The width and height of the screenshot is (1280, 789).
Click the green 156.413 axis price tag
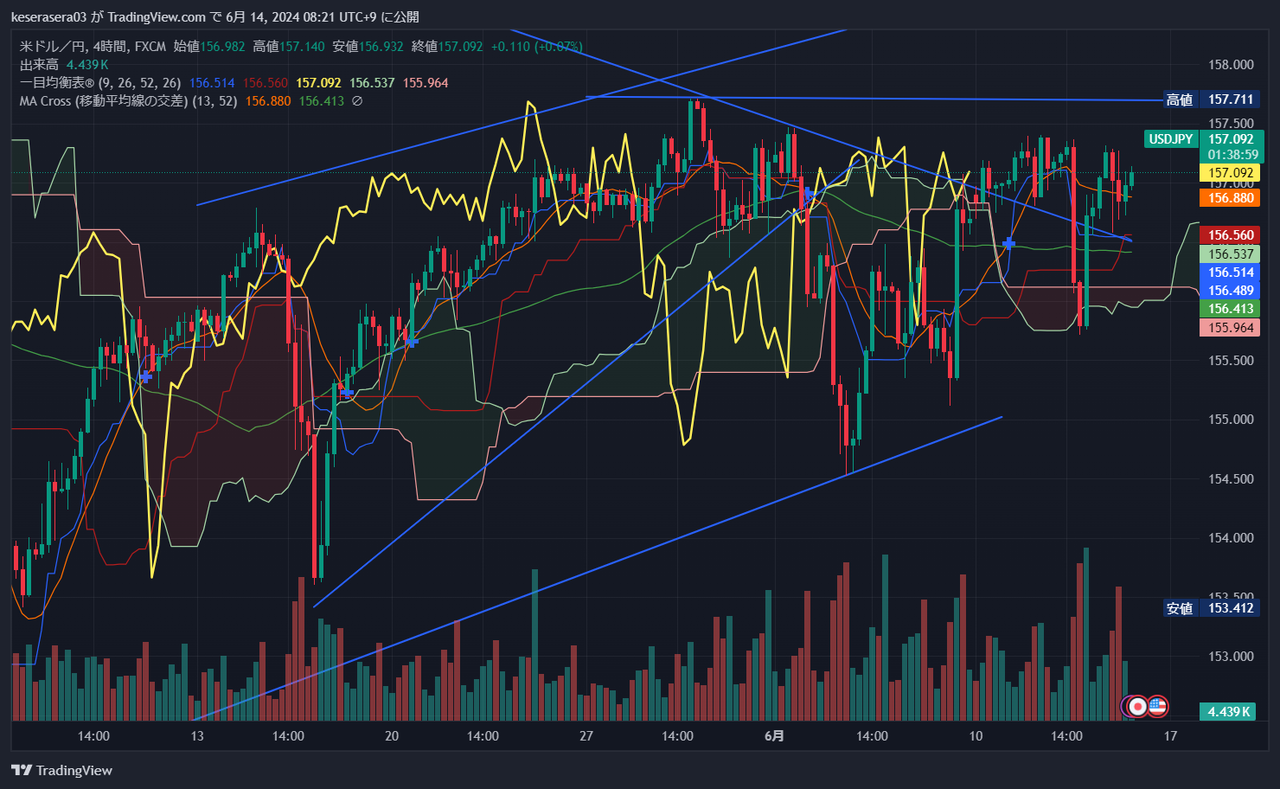(1231, 309)
